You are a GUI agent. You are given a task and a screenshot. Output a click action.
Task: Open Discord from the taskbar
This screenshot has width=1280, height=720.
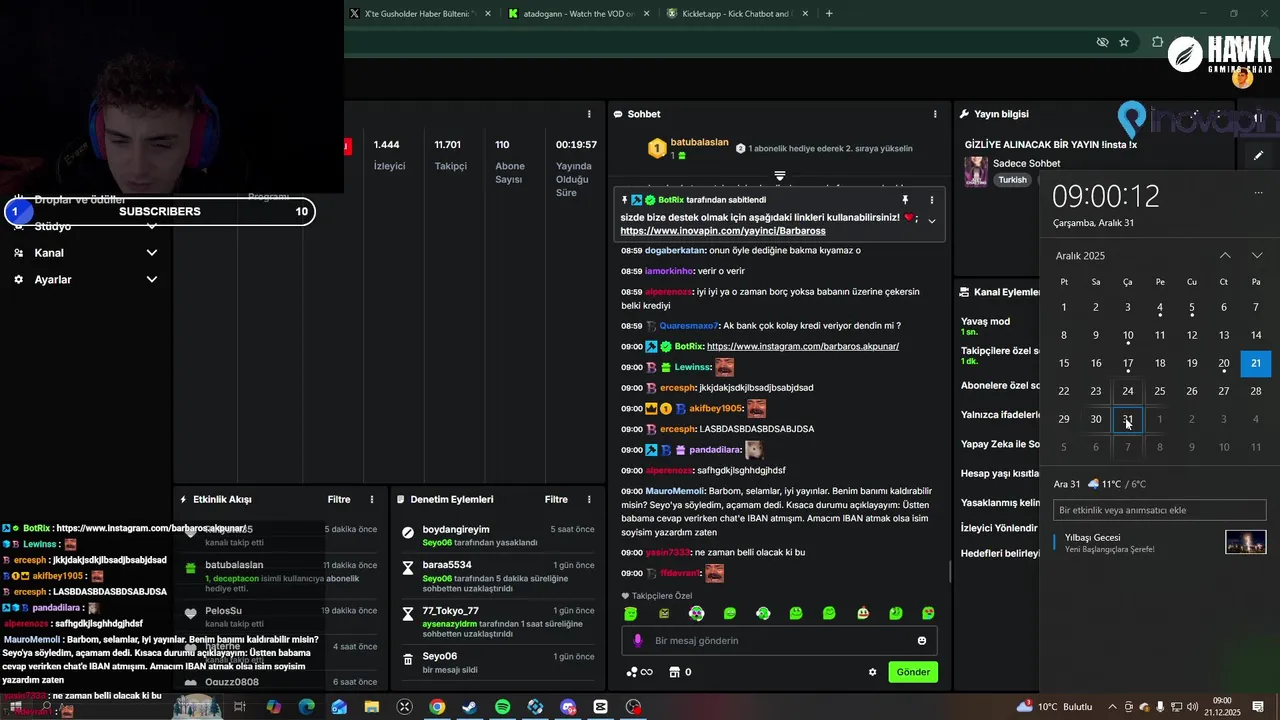pos(568,707)
